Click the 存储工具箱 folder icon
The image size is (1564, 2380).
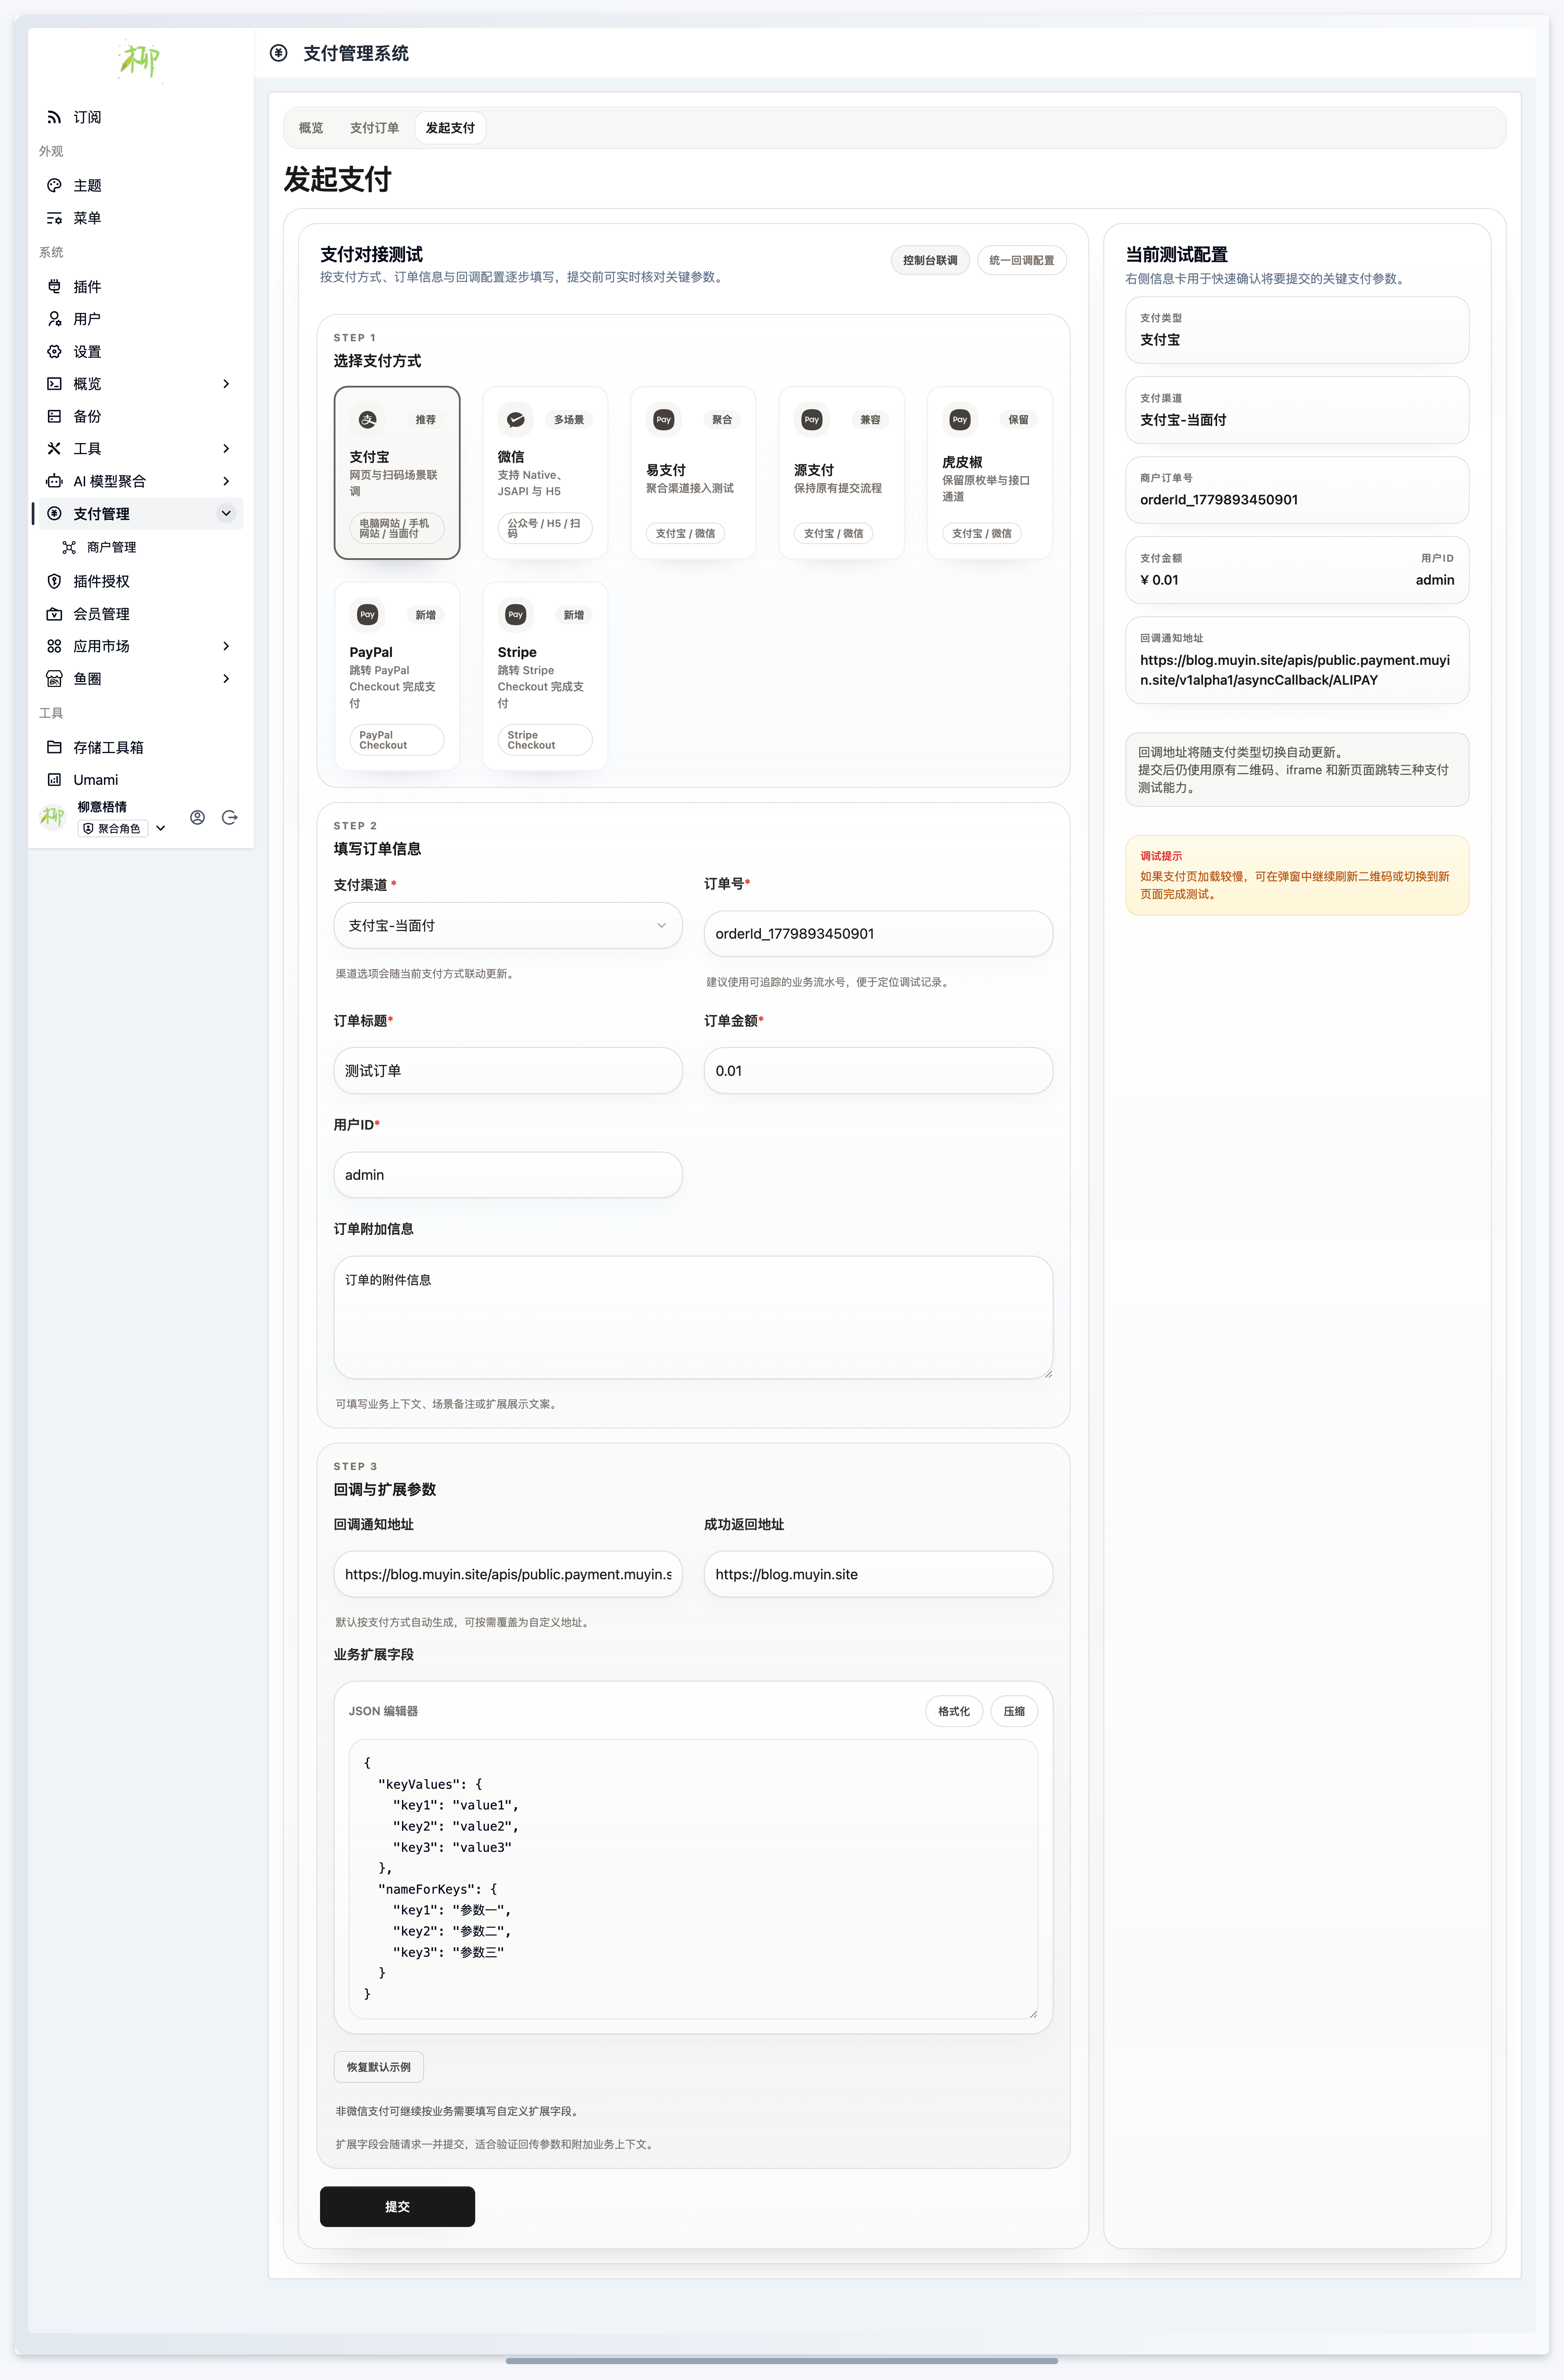coord(54,747)
